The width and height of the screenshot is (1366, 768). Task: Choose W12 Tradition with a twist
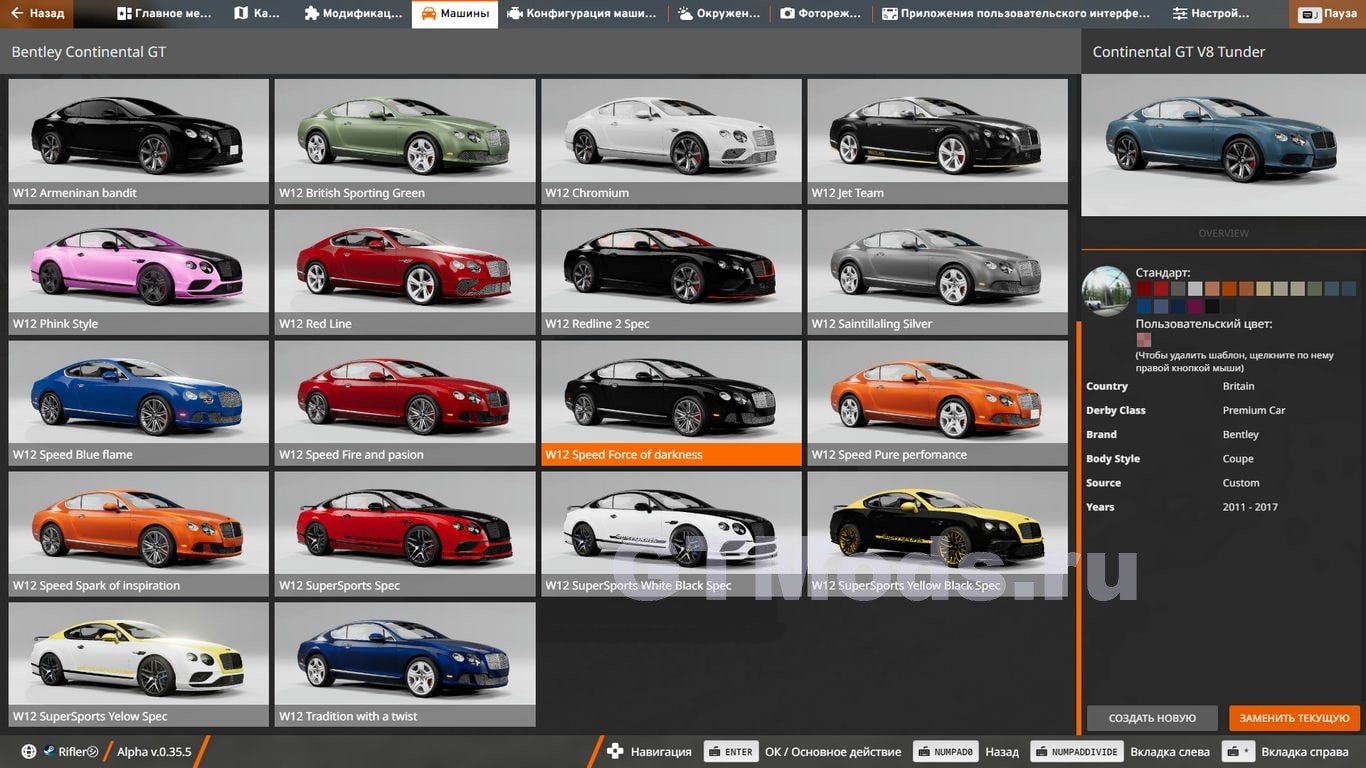tap(405, 665)
